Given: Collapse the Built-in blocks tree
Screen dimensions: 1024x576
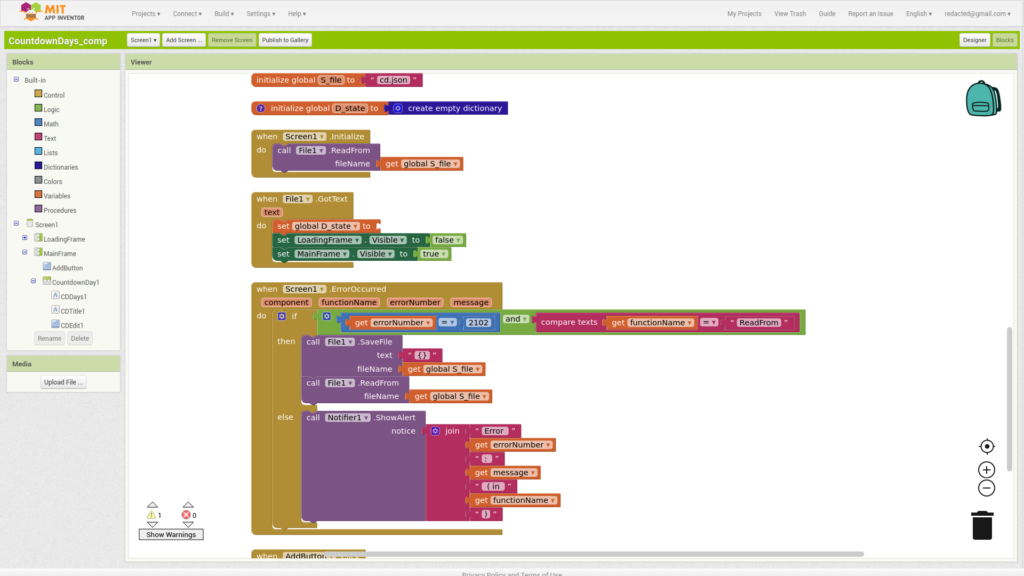Looking at the screenshot, I should coord(16,80).
